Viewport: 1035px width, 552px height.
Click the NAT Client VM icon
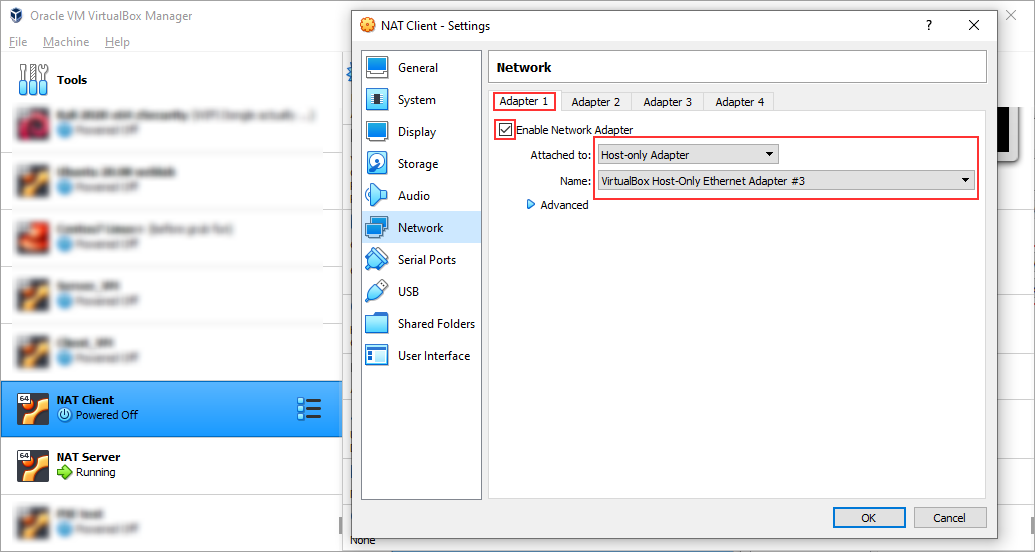(33, 409)
